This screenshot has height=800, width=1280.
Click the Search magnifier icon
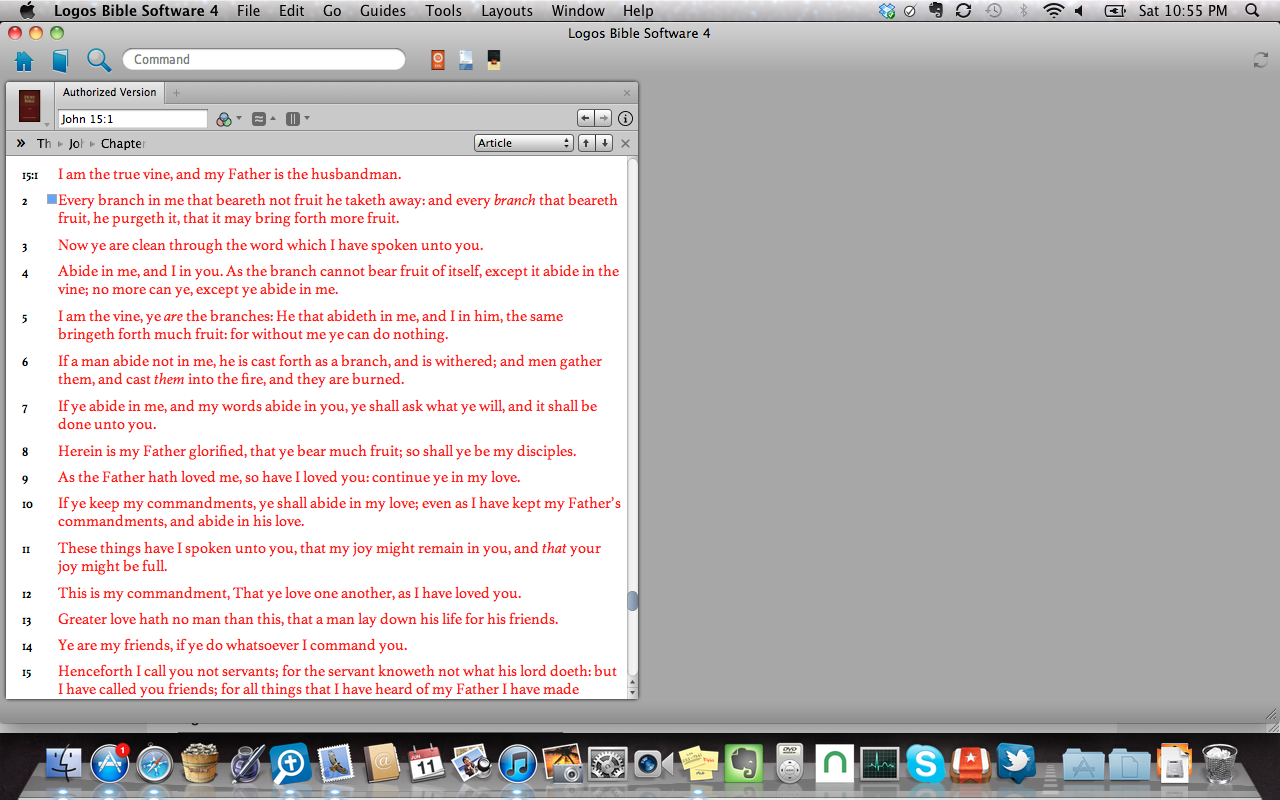coord(99,60)
